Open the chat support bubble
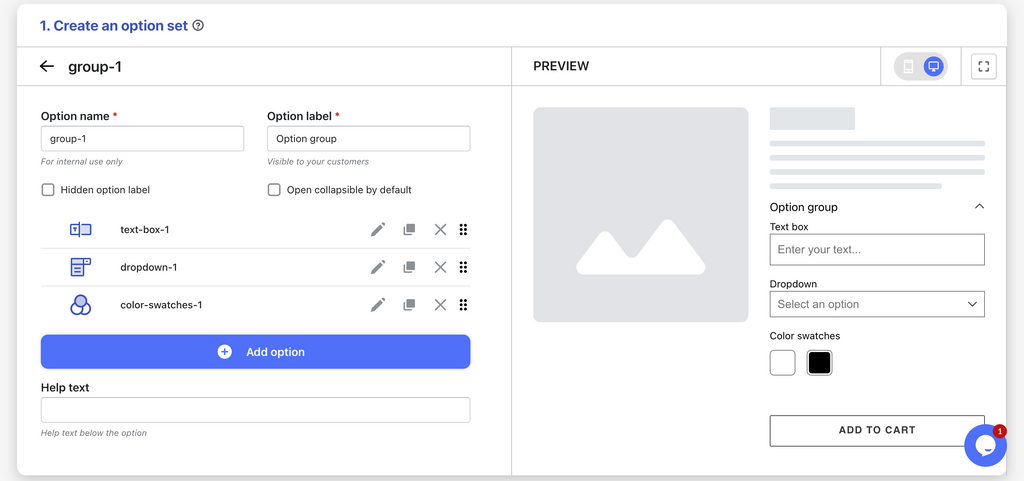 pyautogui.click(x=985, y=445)
